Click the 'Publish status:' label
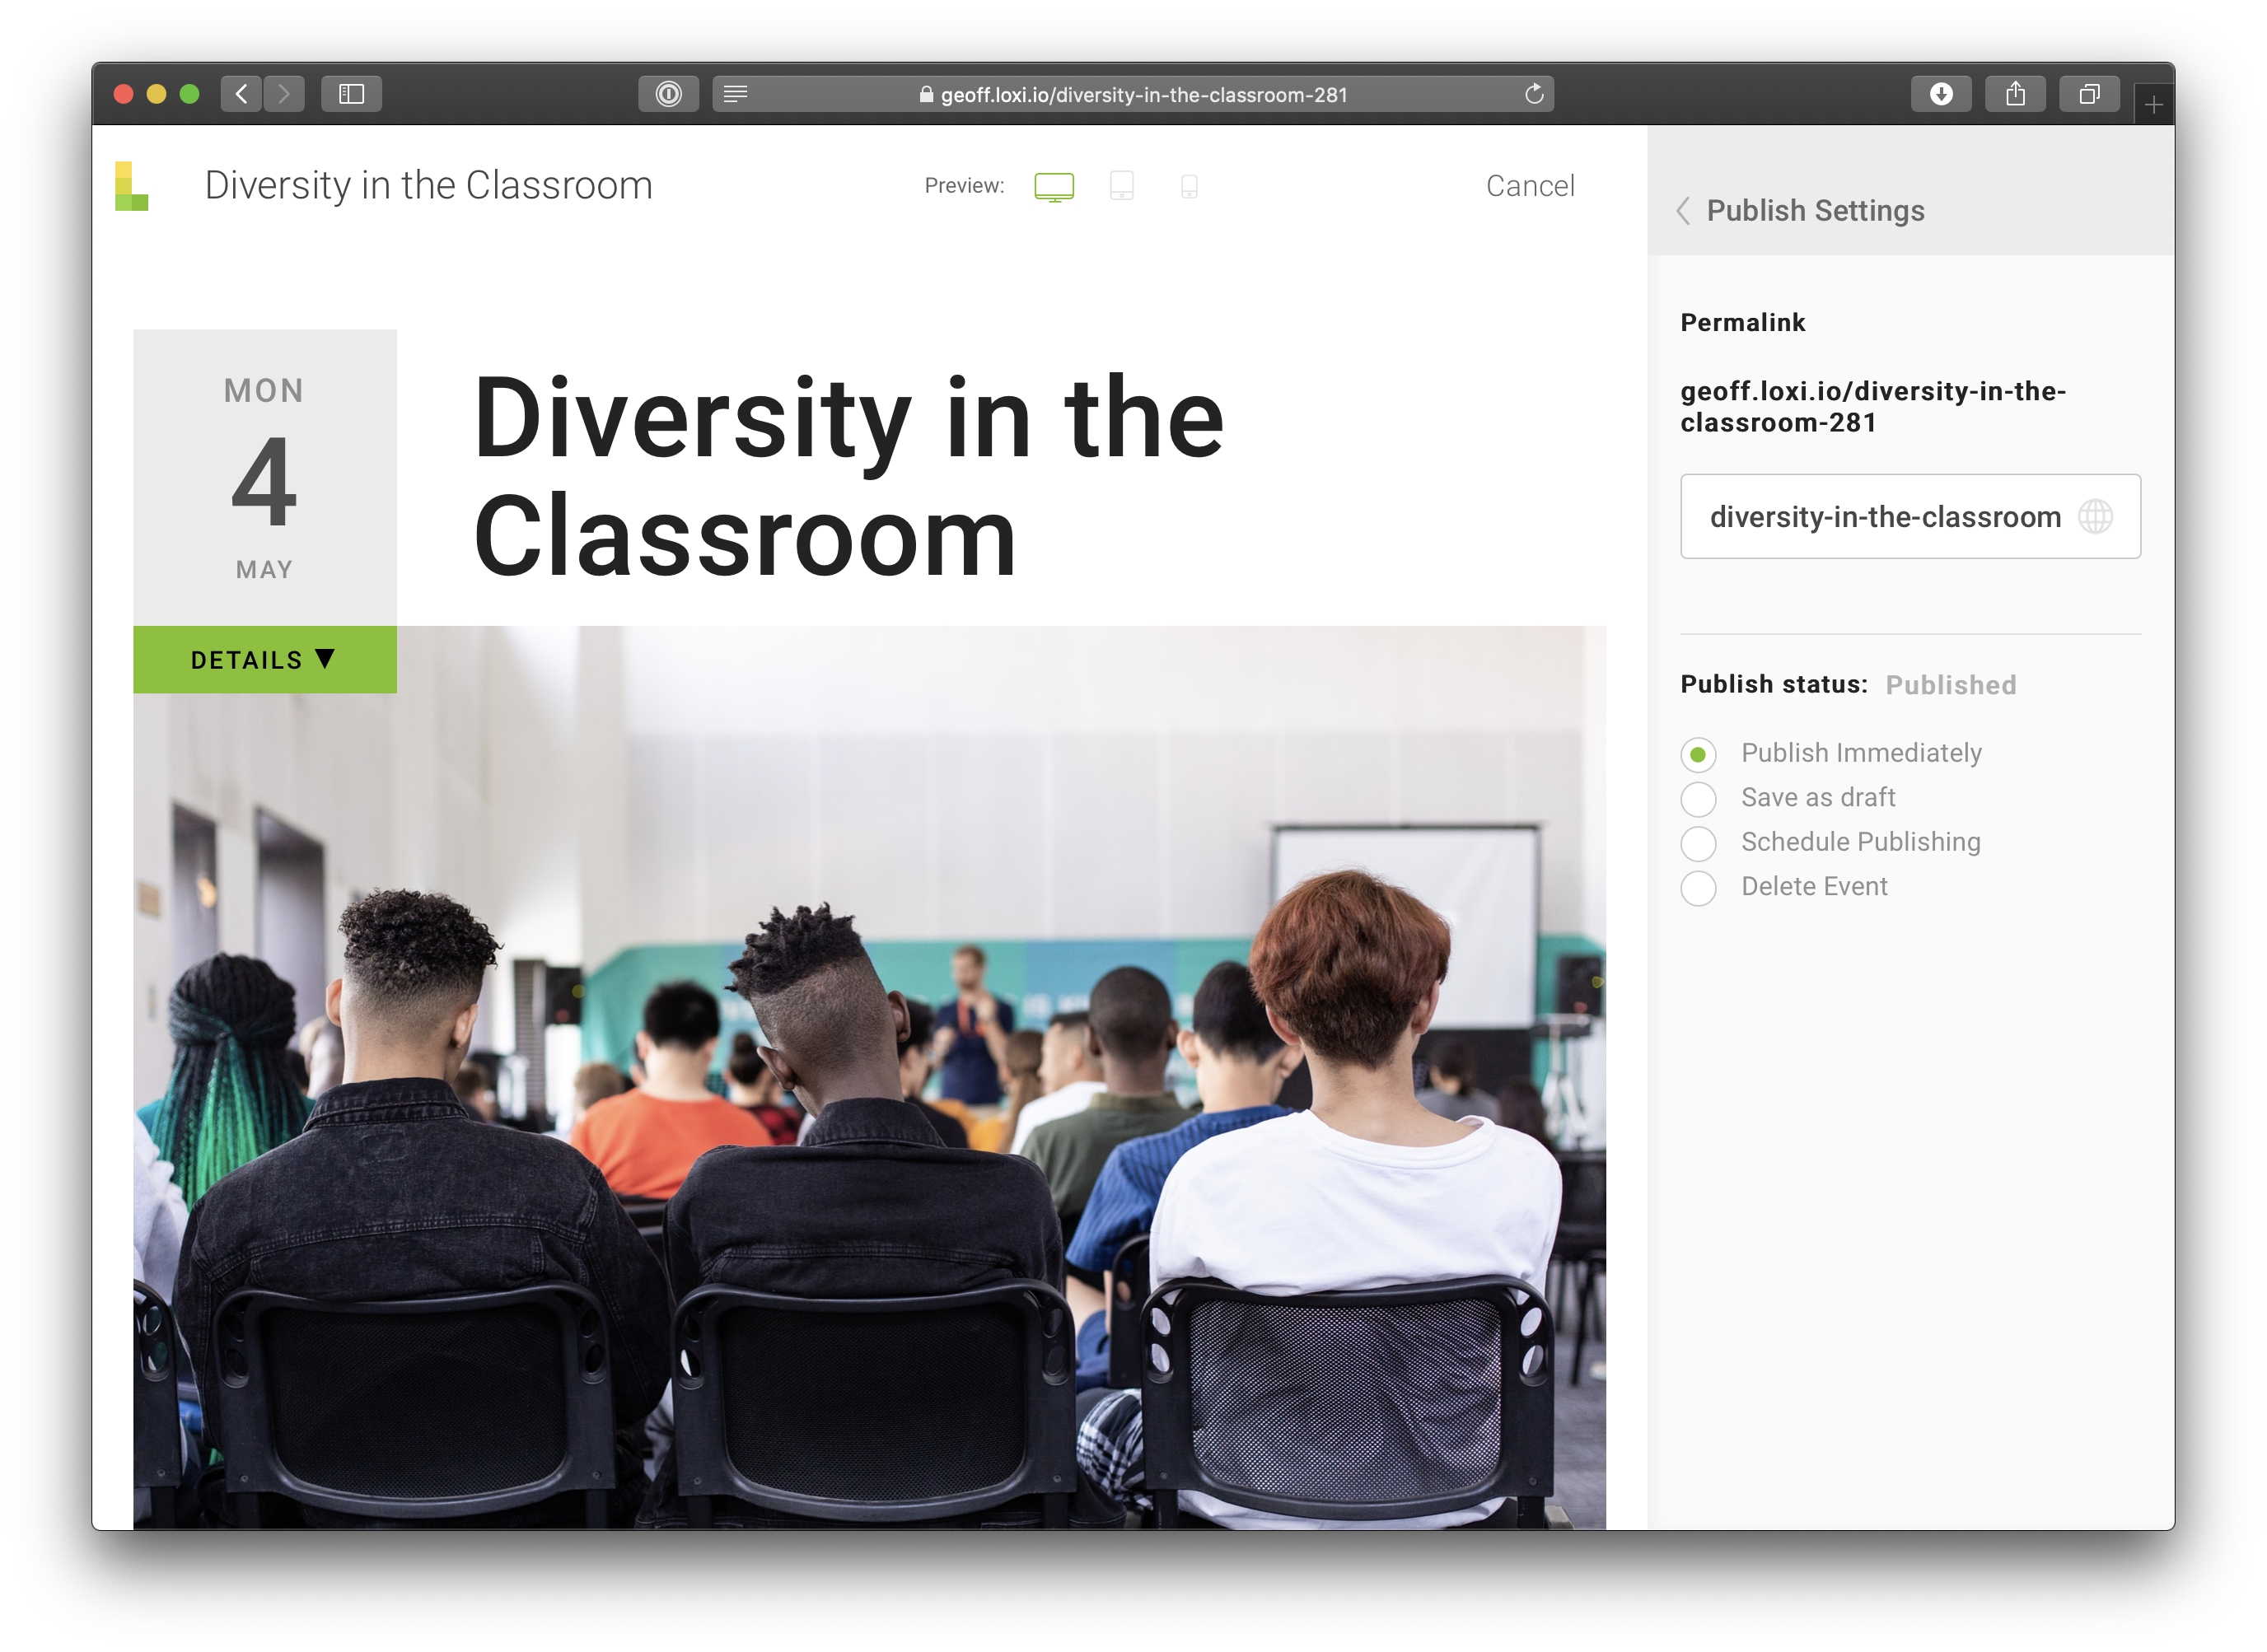 pyautogui.click(x=1773, y=685)
